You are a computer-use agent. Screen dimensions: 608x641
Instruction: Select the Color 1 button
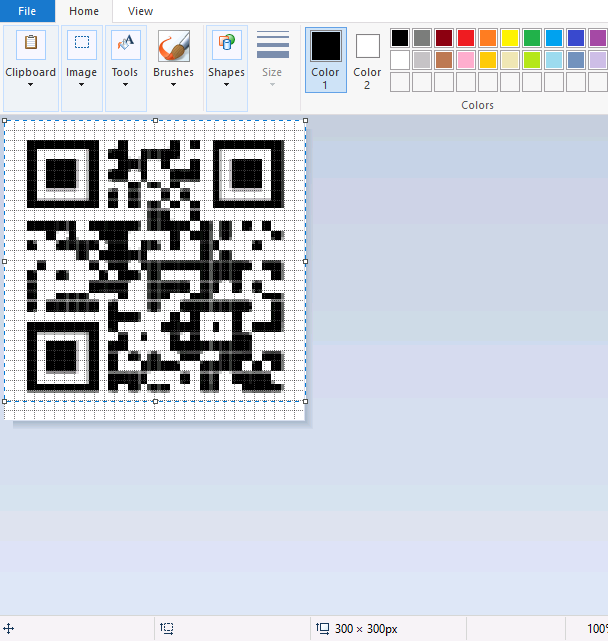coord(326,60)
